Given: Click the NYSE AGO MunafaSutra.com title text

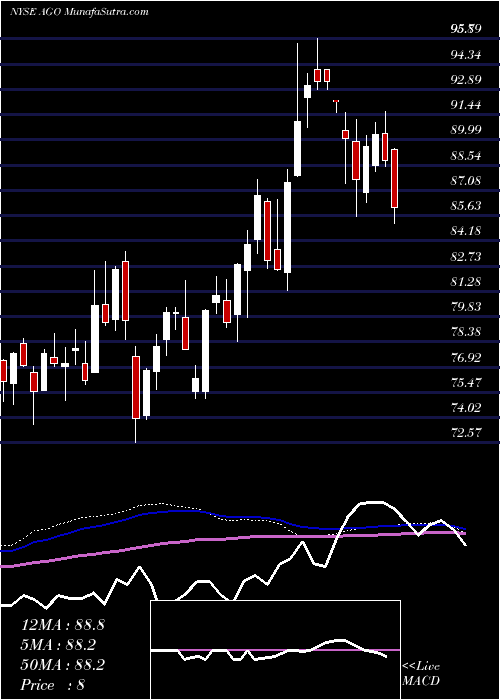Looking at the screenshot, I should click(x=79, y=12).
